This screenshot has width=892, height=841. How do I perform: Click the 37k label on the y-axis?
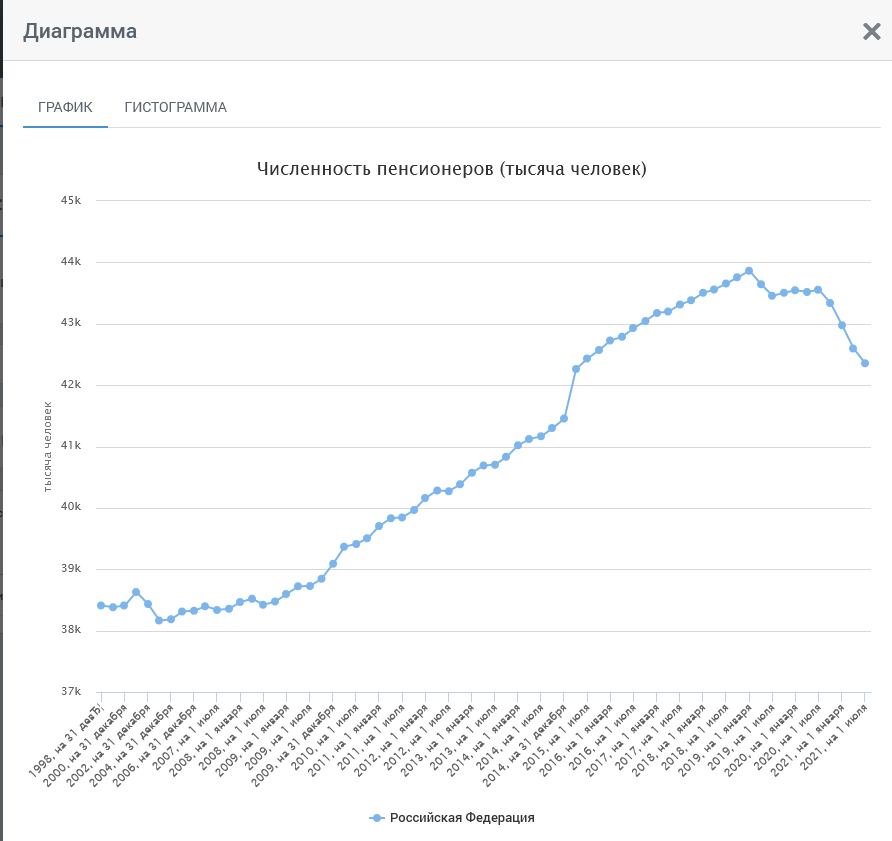(71, 692)
